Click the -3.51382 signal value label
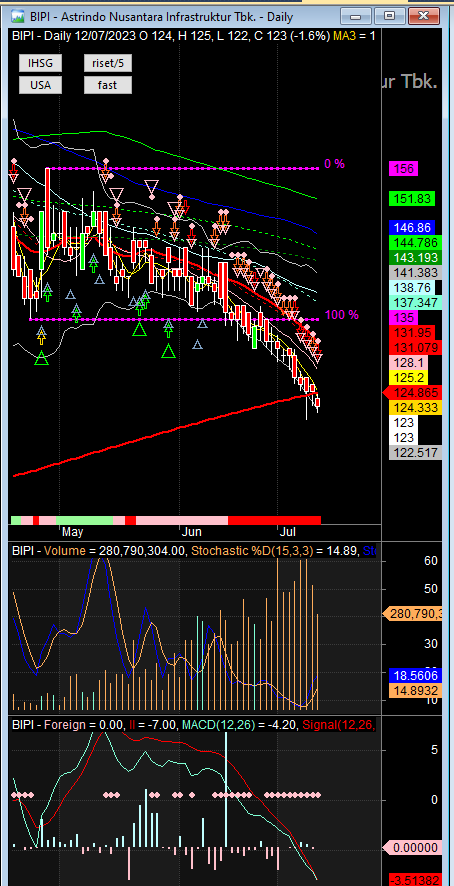The width and height of the screenshot is (454, 886). point(418,880)
